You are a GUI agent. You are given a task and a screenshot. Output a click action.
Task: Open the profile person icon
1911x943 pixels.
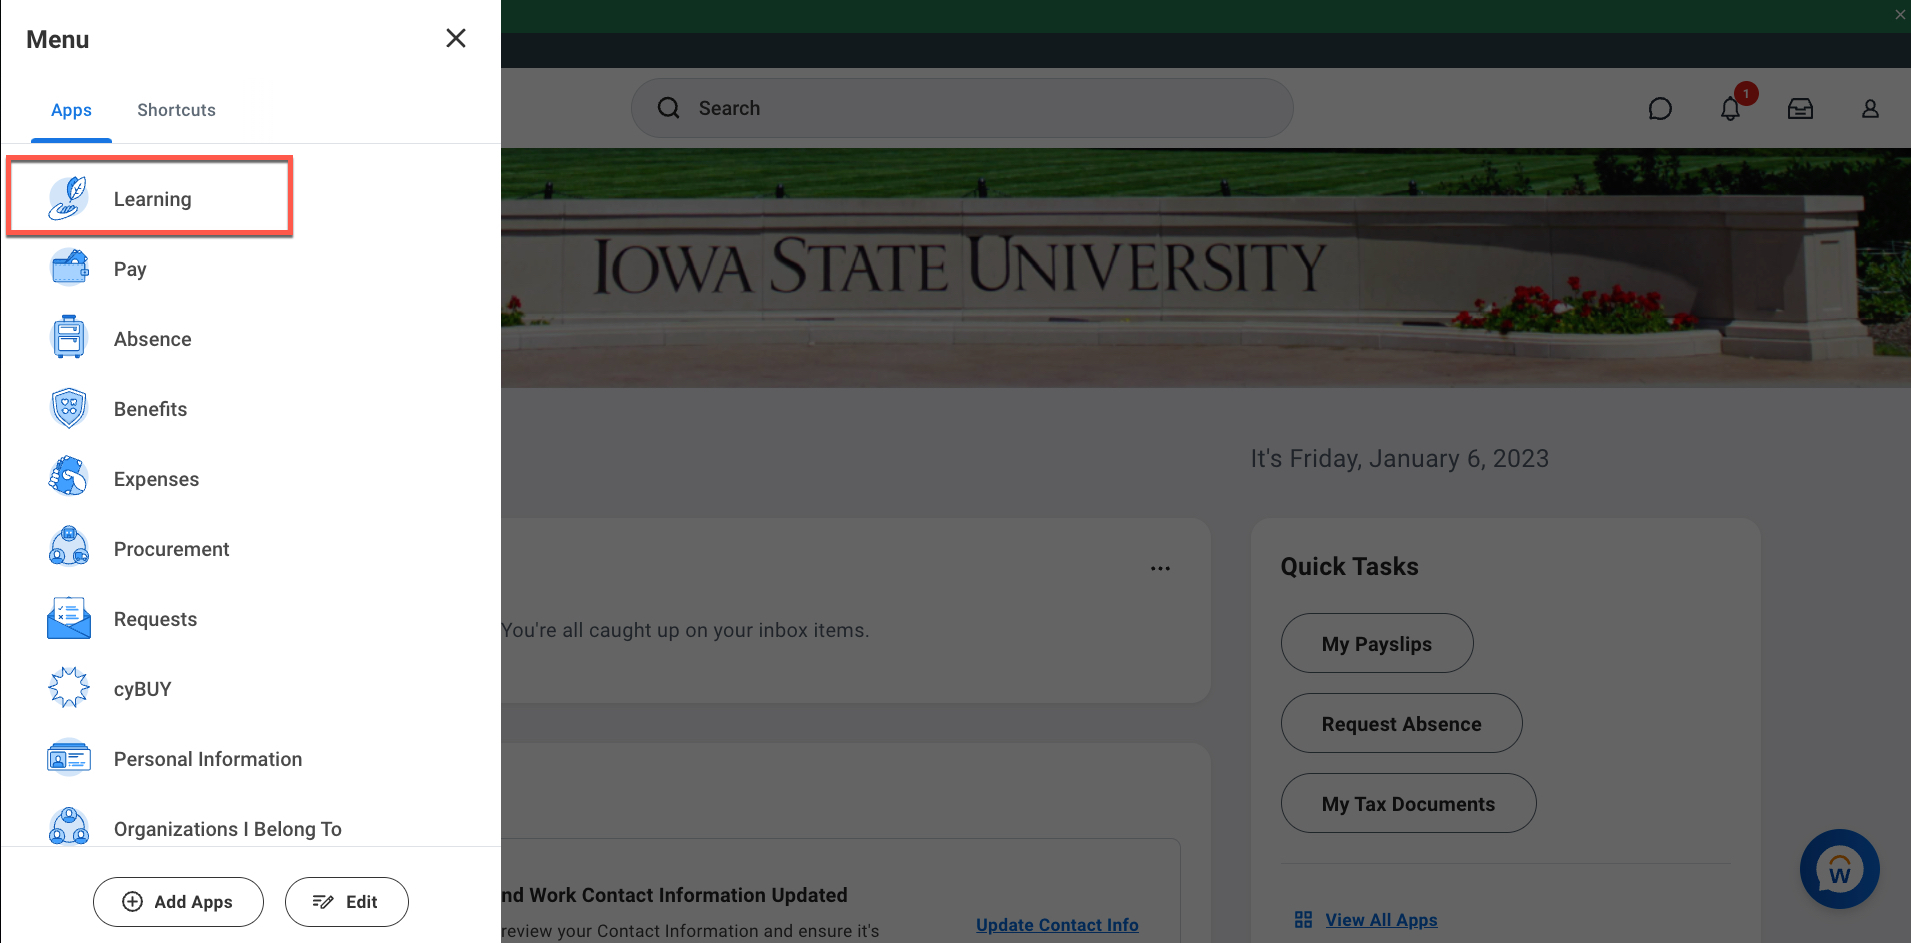(1870, 109)
